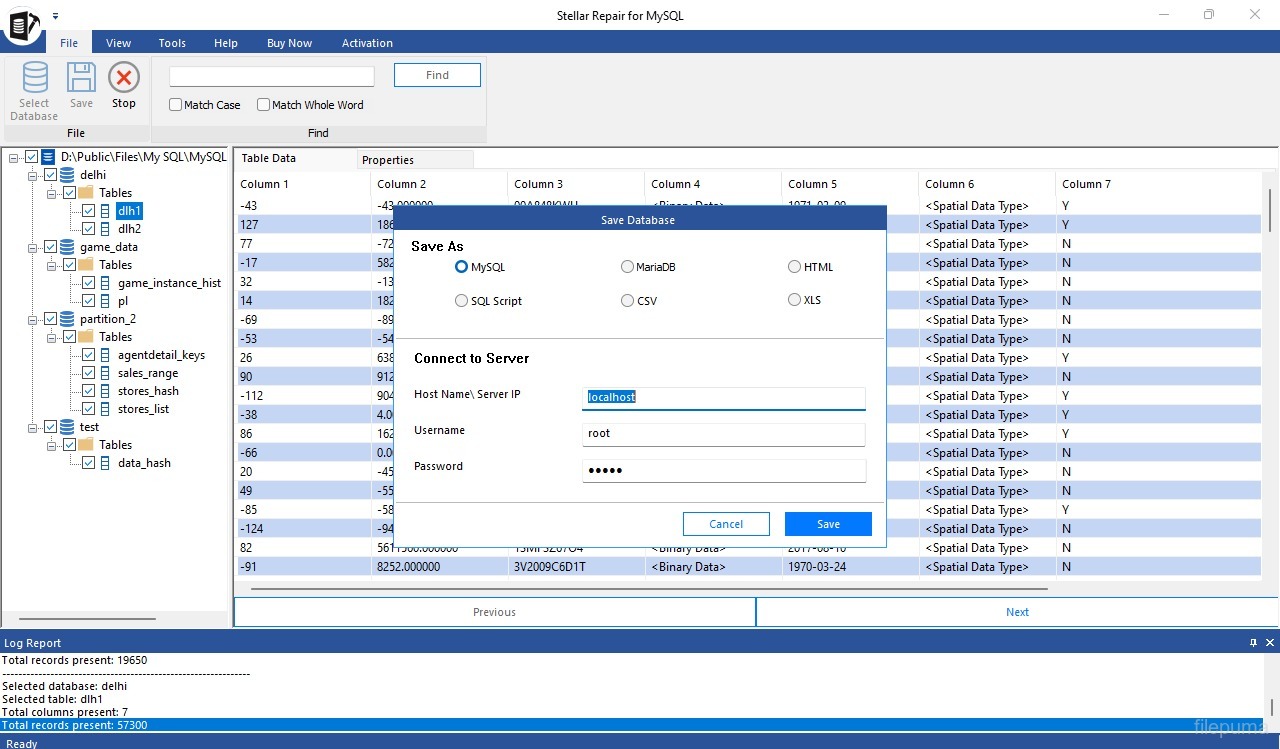Toggle the Match Whole Word checkbox
The height and width of the screenshot is (749, 1280).
coord(264,105)
